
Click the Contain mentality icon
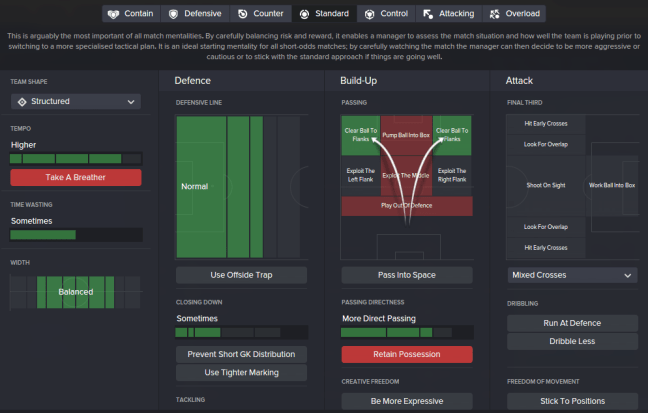tap(113, 14)
